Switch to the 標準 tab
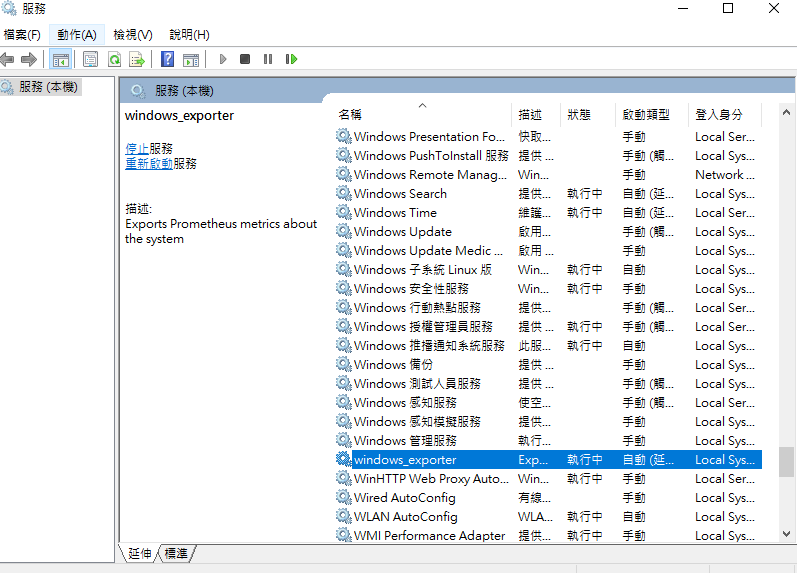The image size is (797, 573). pos(176,553)
